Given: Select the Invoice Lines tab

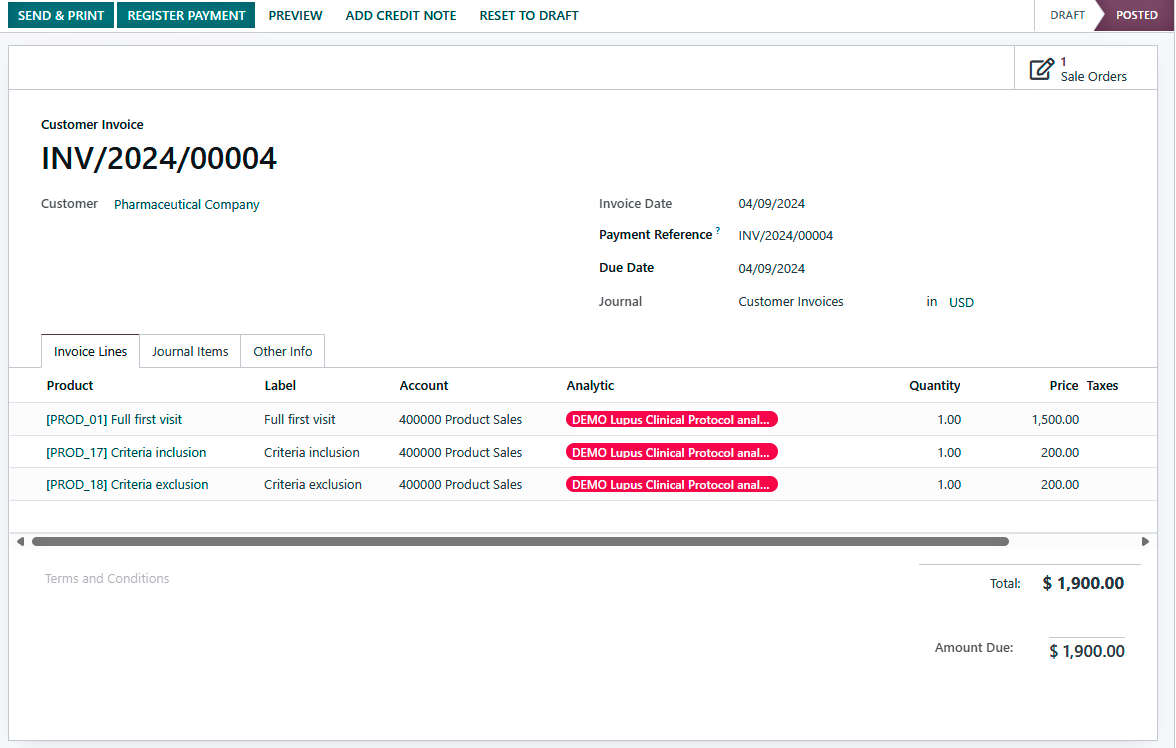Looking at the screenshot, I should click(89, 351).
